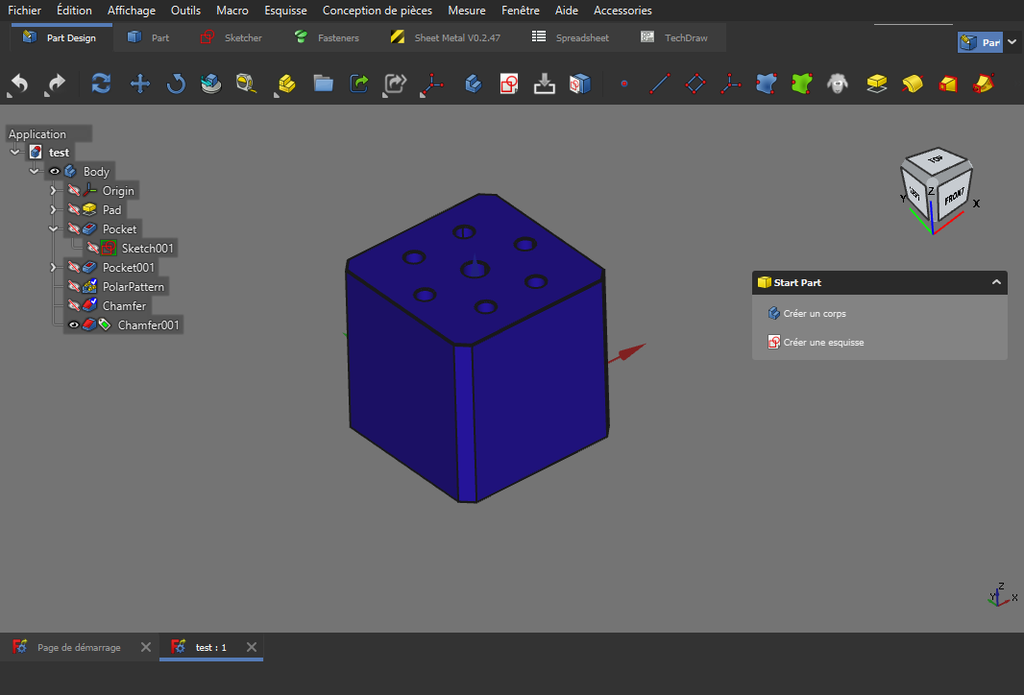Click the FRONT face of the navigation cube

click(x=953, y=198)
